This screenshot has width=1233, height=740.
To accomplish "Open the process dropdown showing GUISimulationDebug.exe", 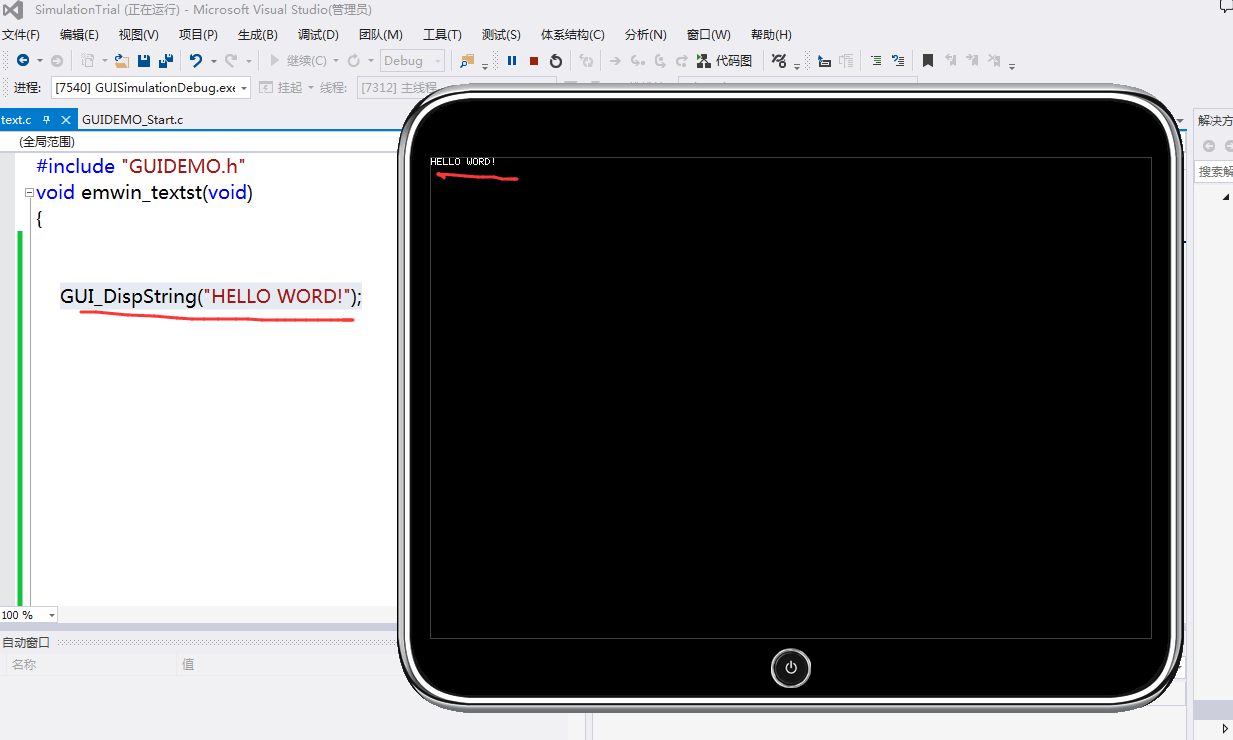I will tap(150, 88).
